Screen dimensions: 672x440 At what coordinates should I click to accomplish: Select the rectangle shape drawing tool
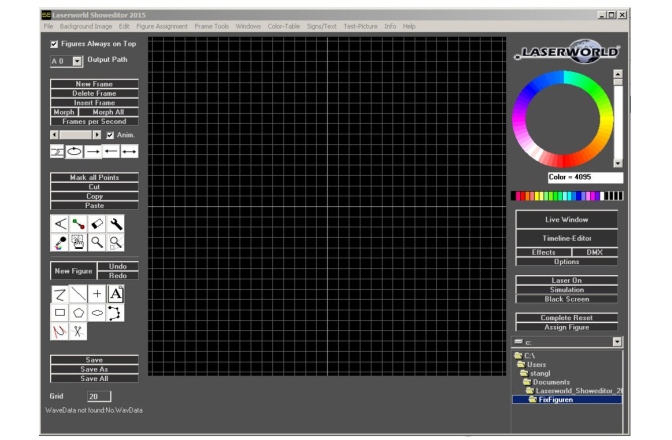[60, 313]
